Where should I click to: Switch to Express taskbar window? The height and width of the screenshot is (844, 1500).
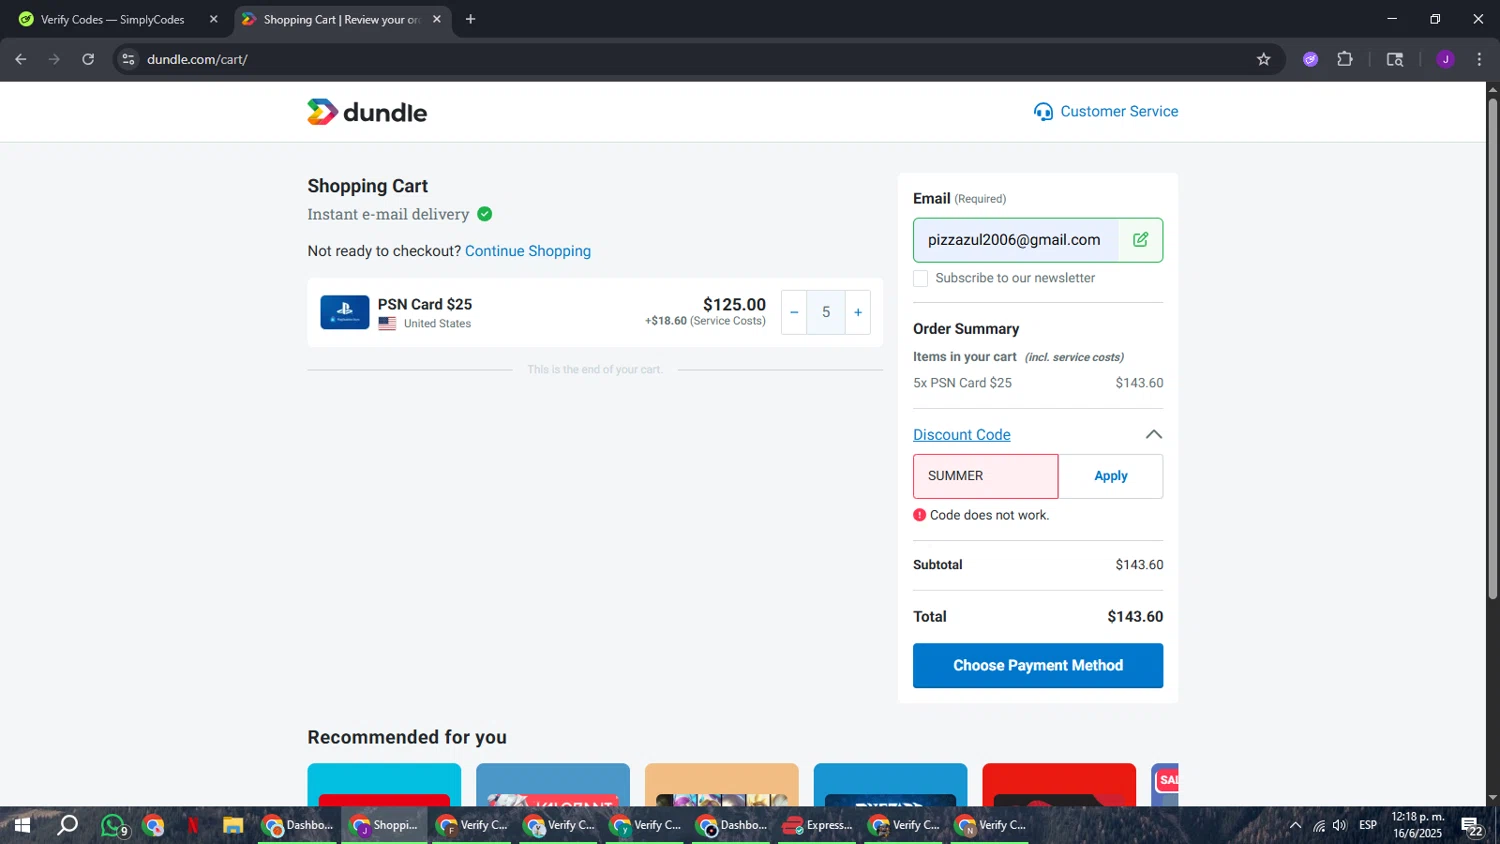818,826
